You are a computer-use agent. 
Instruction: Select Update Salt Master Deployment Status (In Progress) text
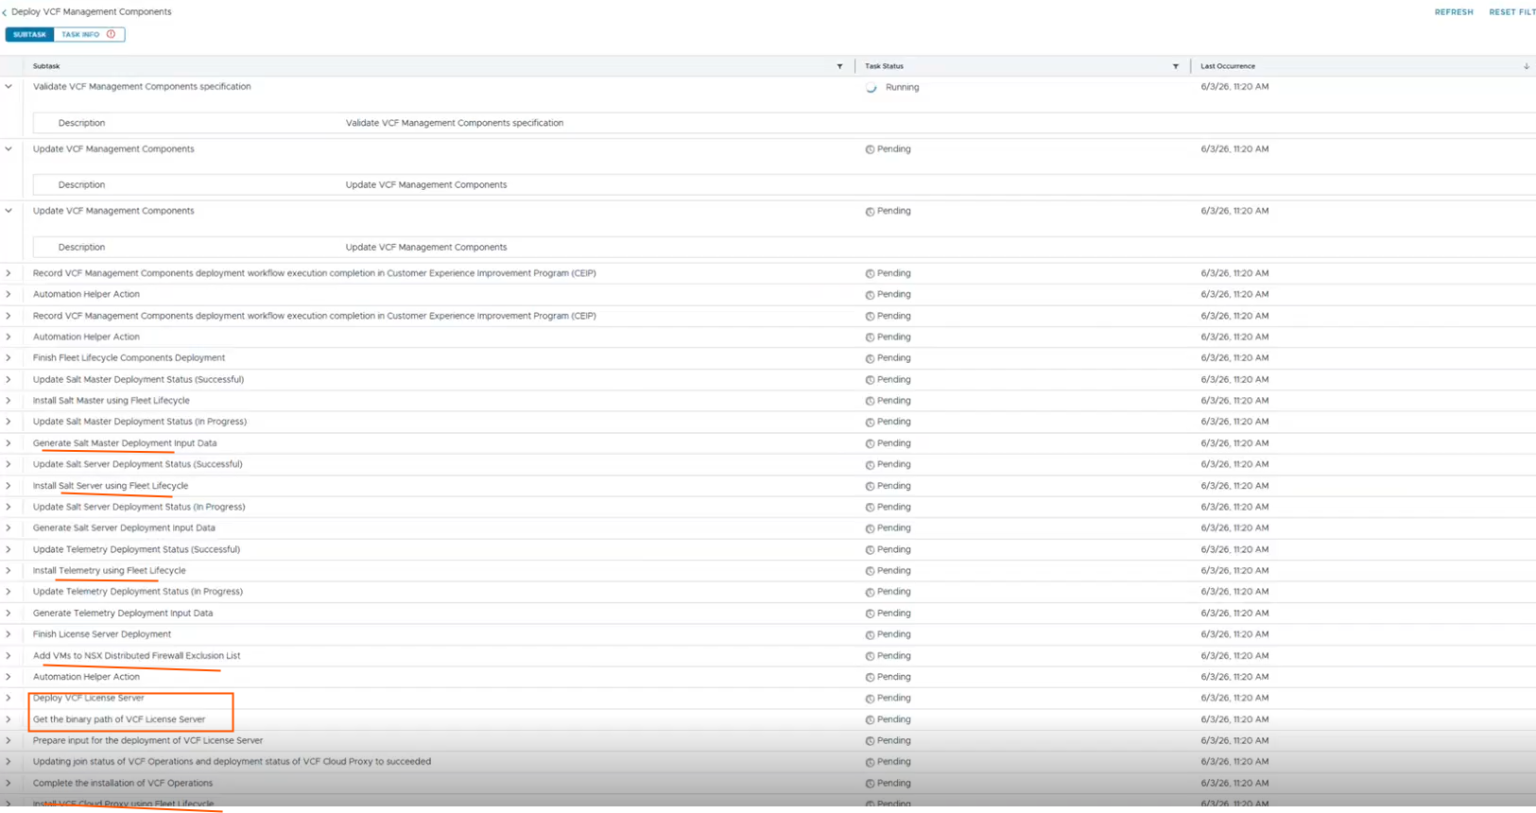click(x=140, y=422)
